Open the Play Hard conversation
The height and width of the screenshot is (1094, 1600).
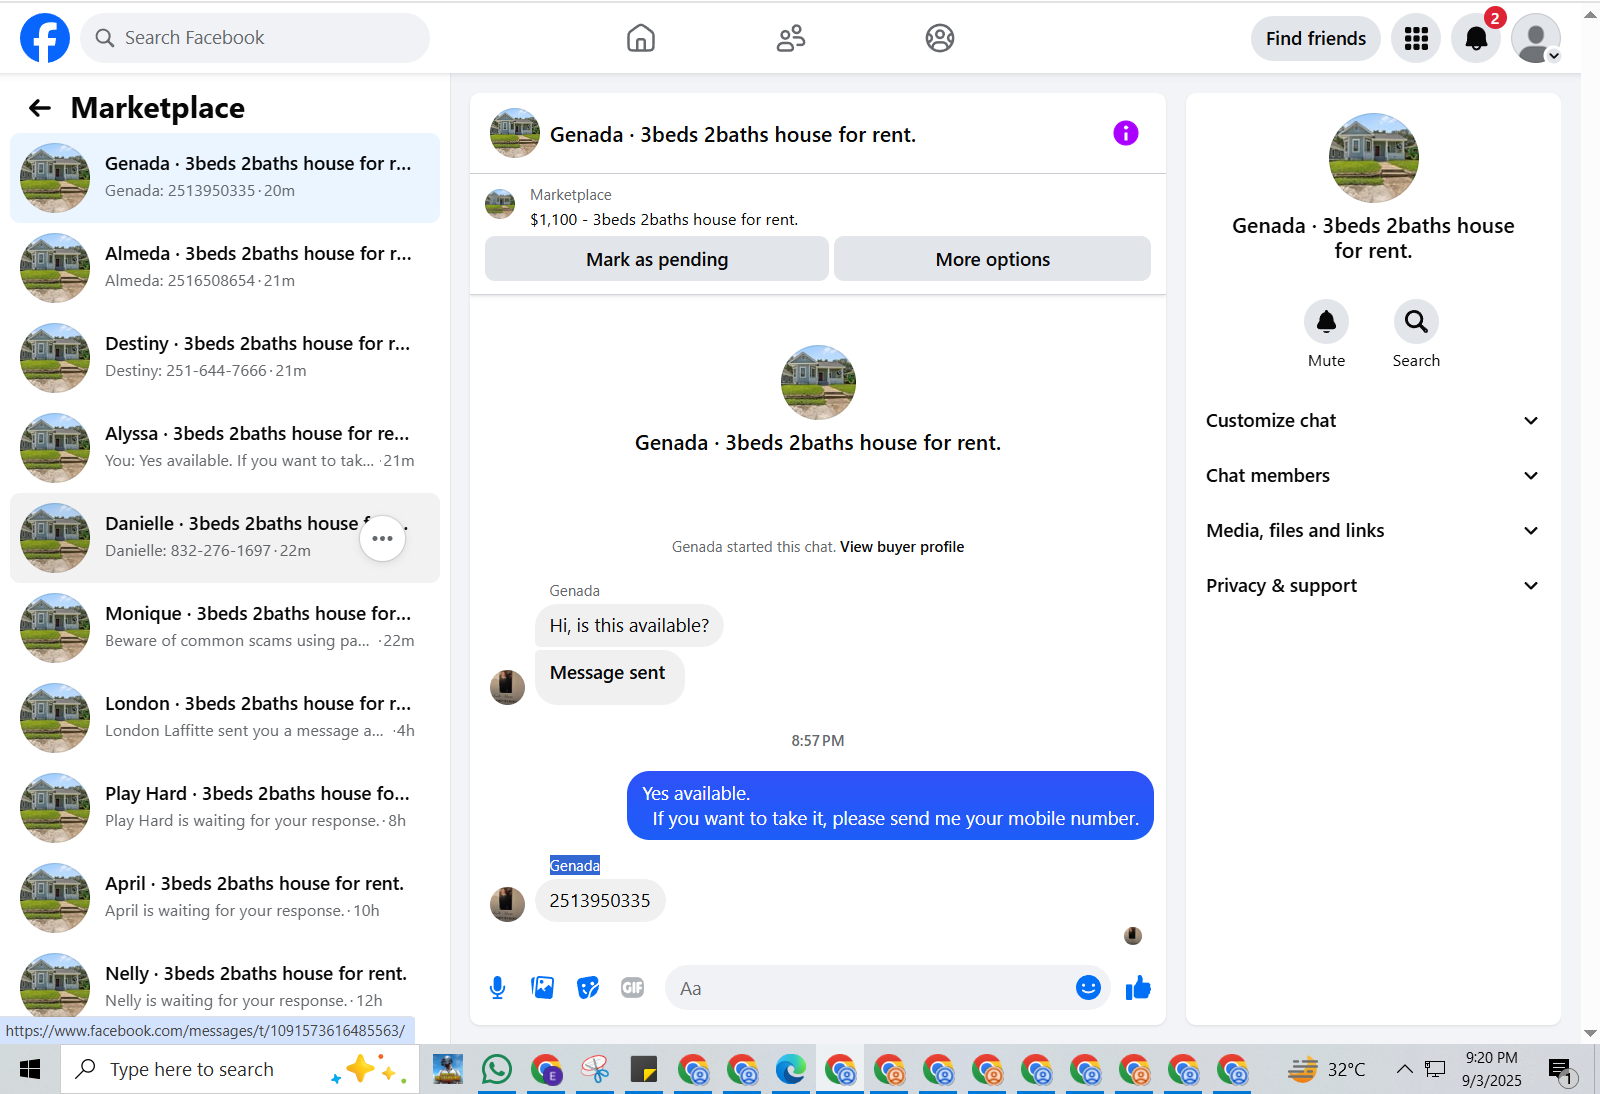click(225, 808)
